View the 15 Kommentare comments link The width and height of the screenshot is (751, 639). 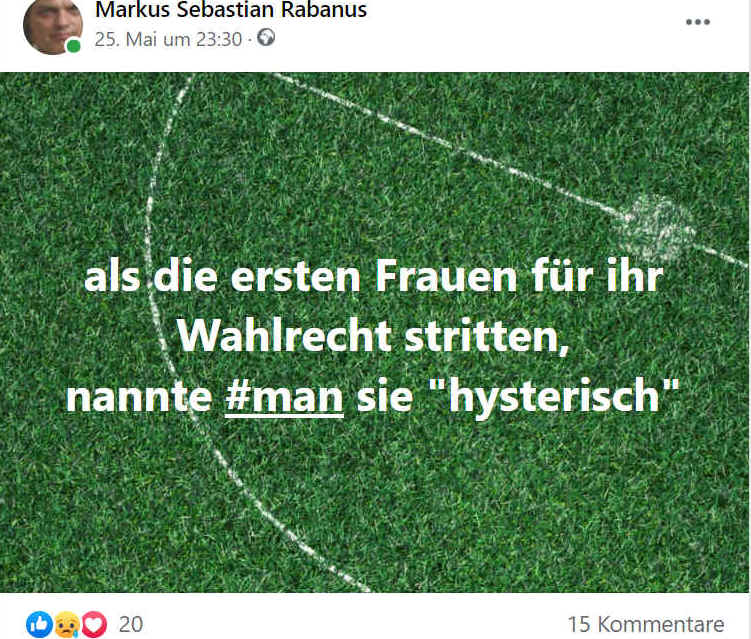[646, 624]
